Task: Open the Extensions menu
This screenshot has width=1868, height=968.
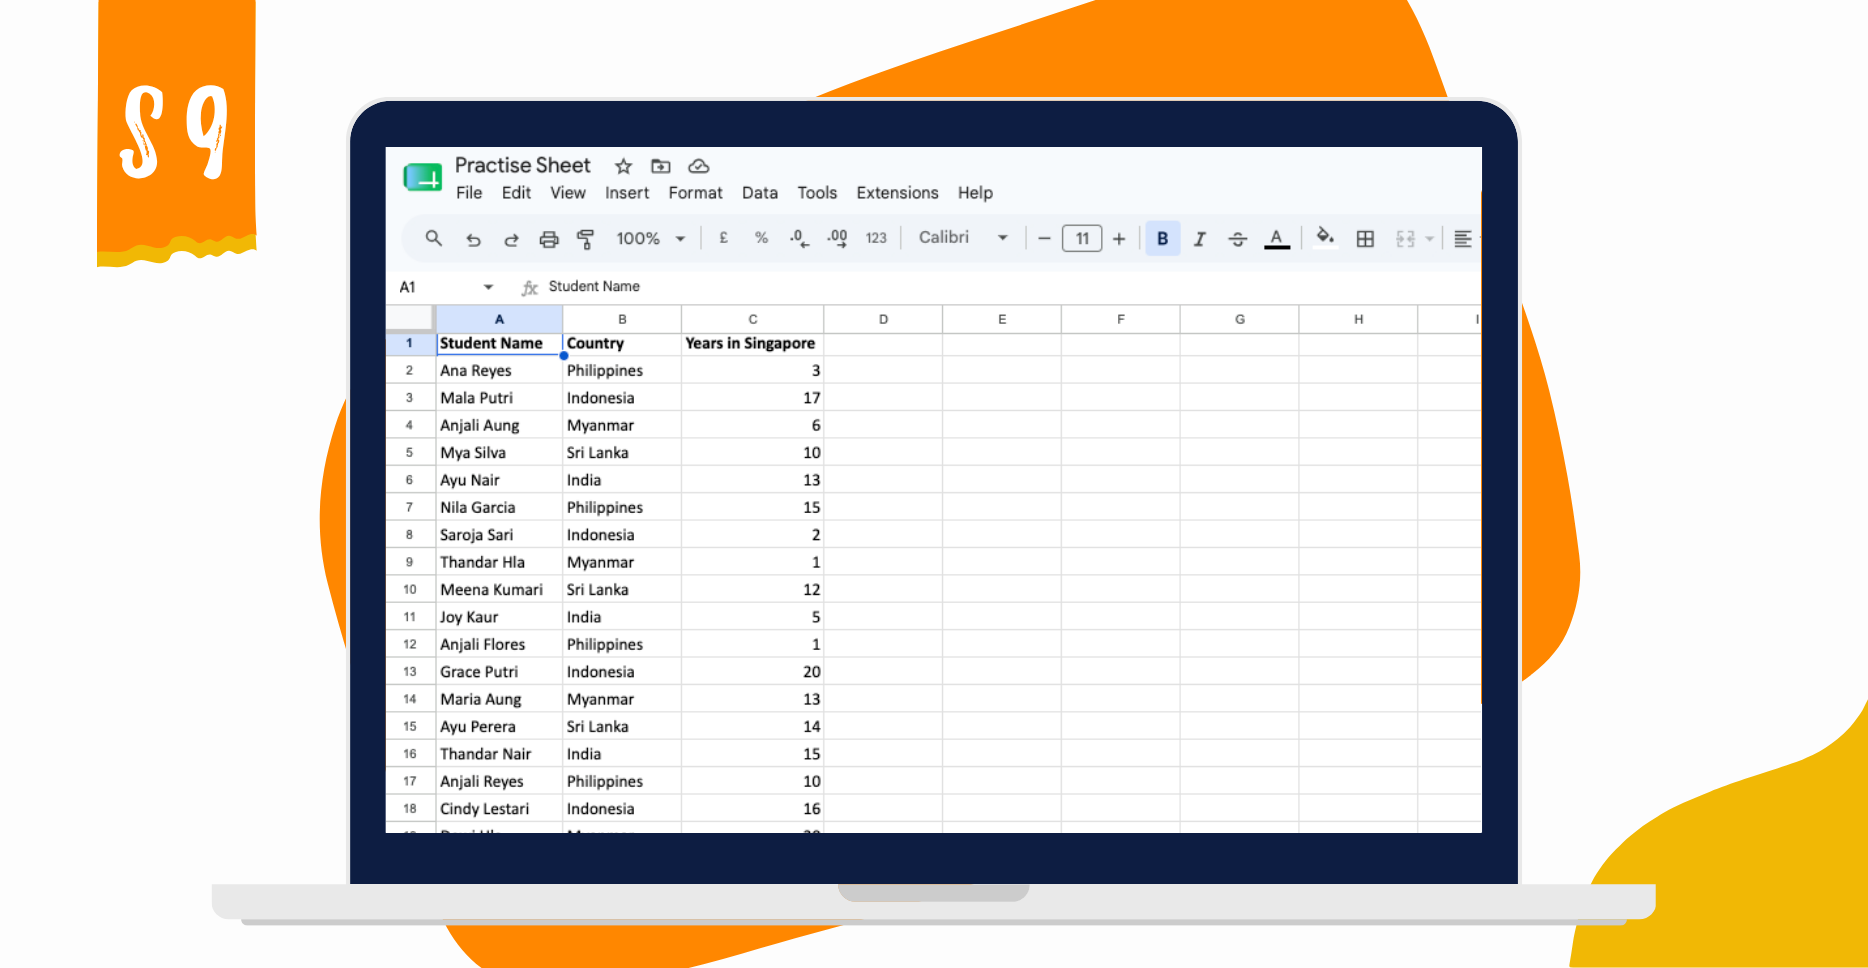Action: click(897, 193)
